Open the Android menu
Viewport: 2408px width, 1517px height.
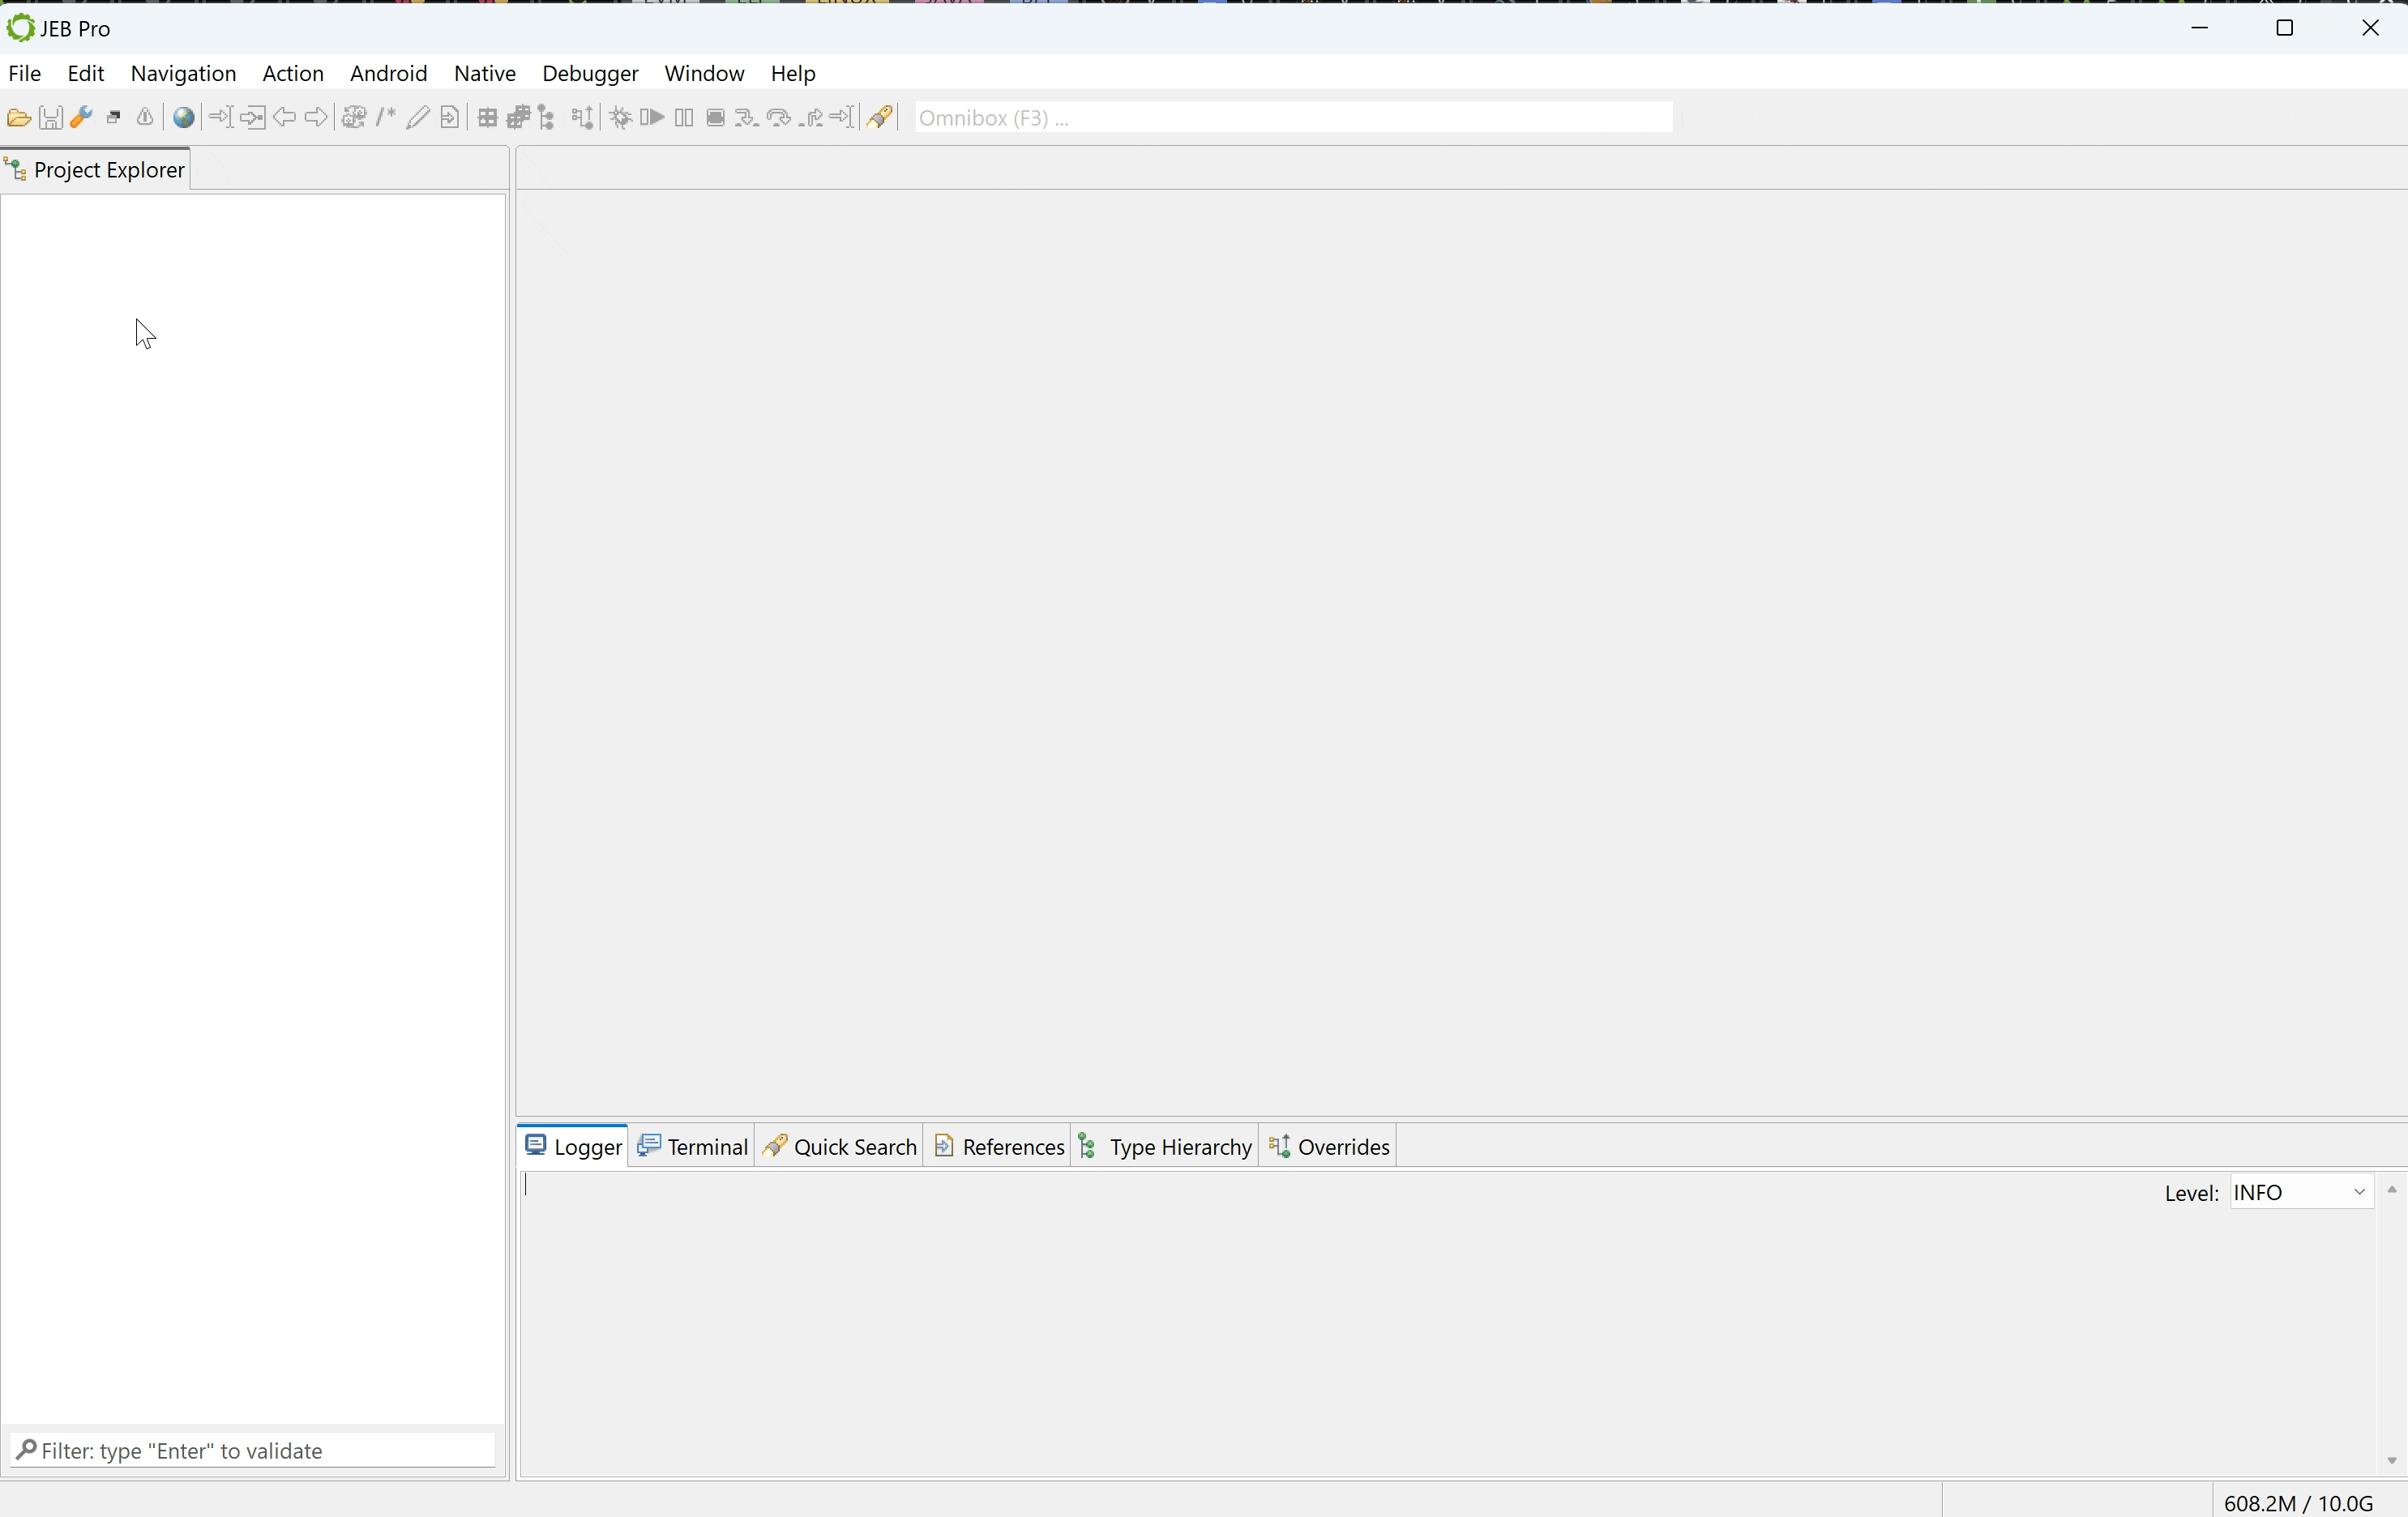pos(389,74)
